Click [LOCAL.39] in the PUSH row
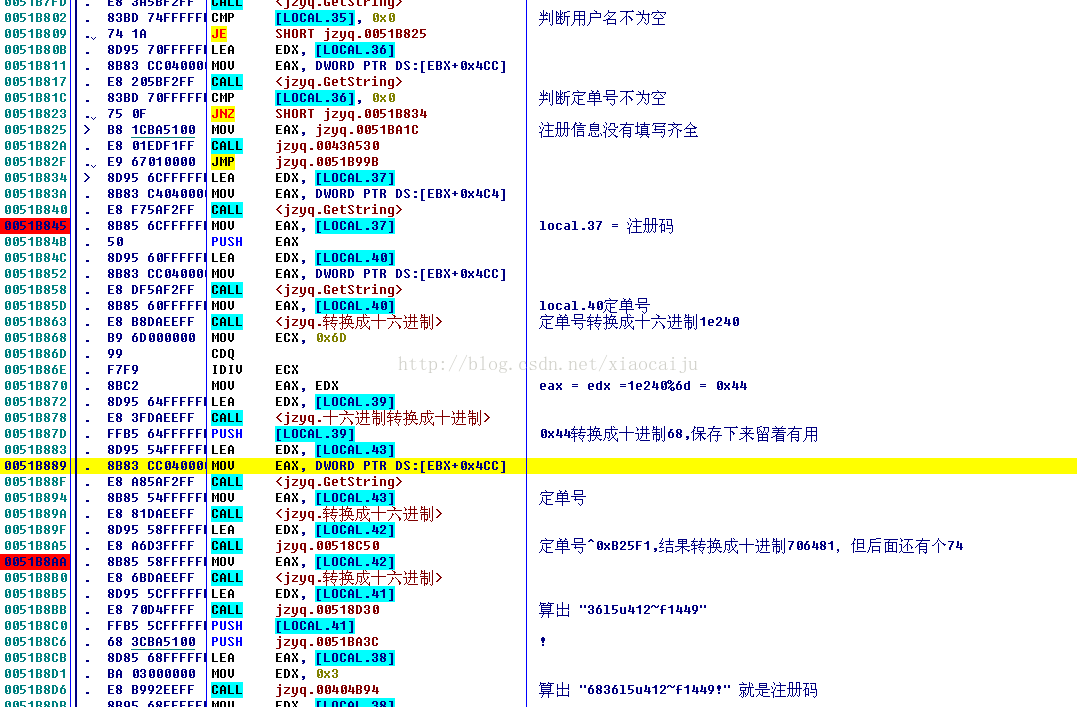Screen dimensions: 1077x707 pyautogui.click(x=315, y=434)
